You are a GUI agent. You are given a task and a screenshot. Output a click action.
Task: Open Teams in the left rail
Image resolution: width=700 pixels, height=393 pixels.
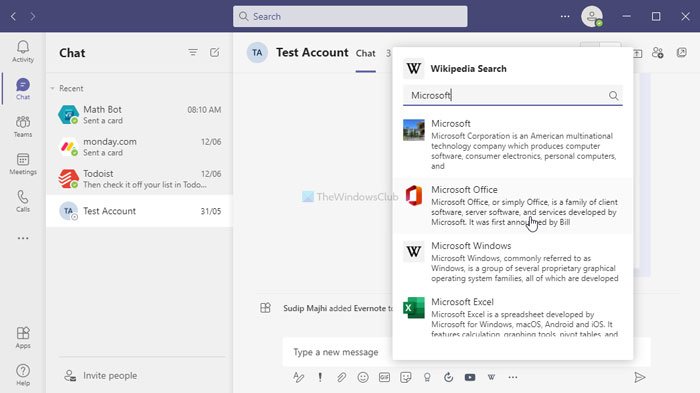(x=23, y=126)
